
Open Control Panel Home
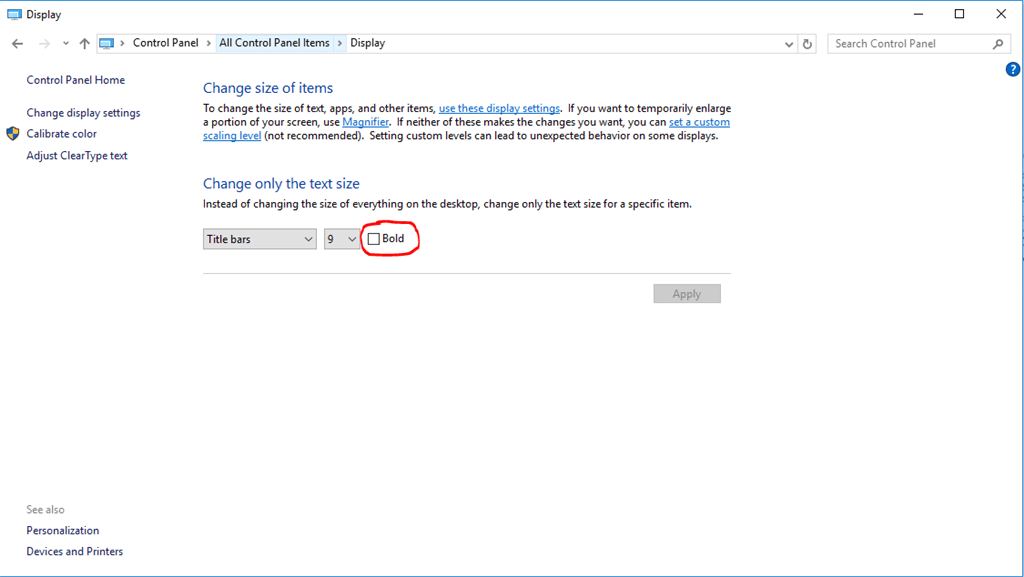click(76, 80)
